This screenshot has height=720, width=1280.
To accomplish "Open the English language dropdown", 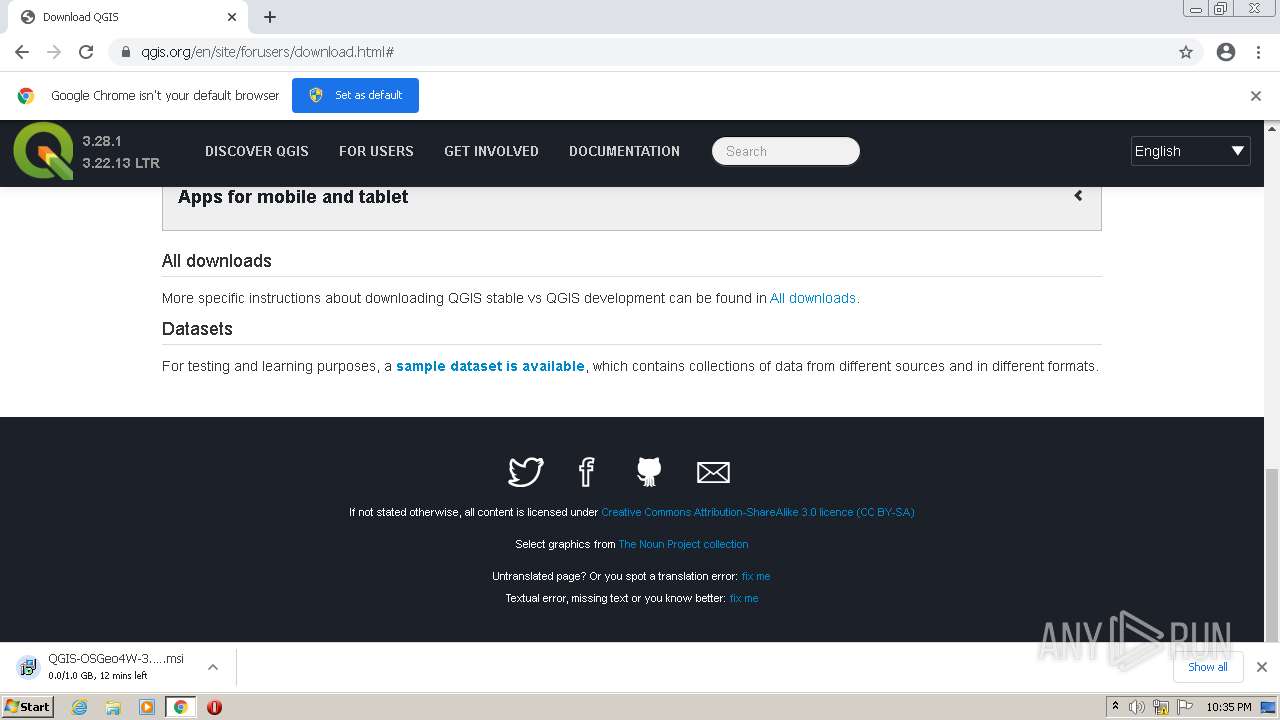I will click(x=1190, y=151).
